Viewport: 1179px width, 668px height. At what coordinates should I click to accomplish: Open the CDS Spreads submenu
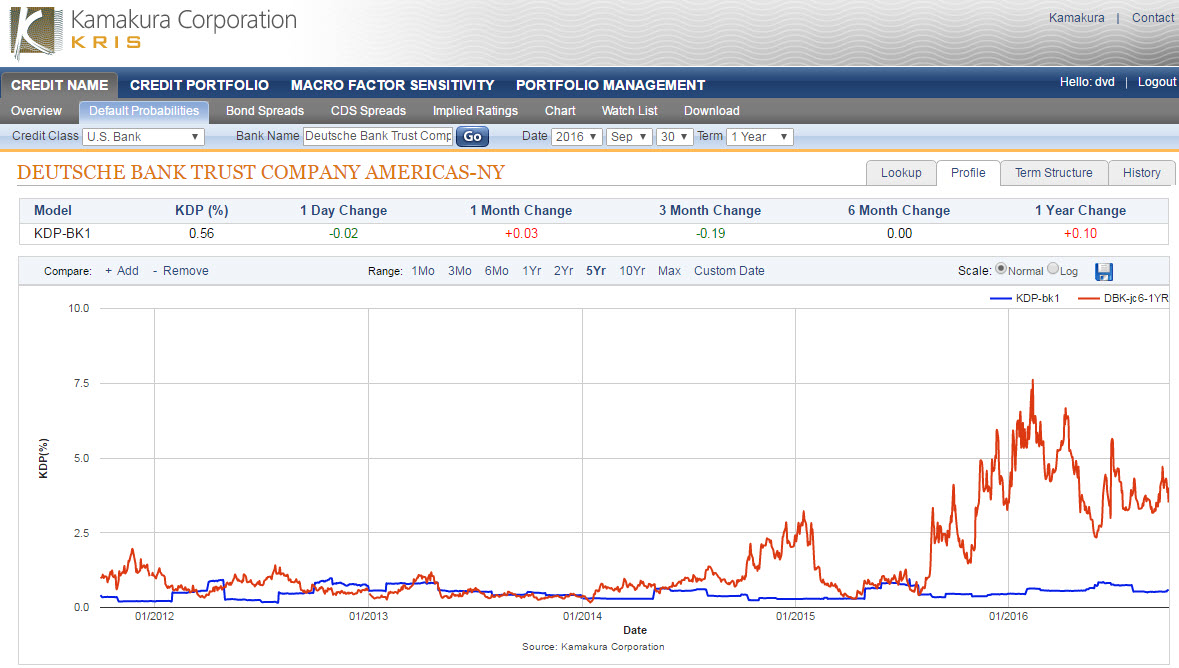(x=368, y=111)
